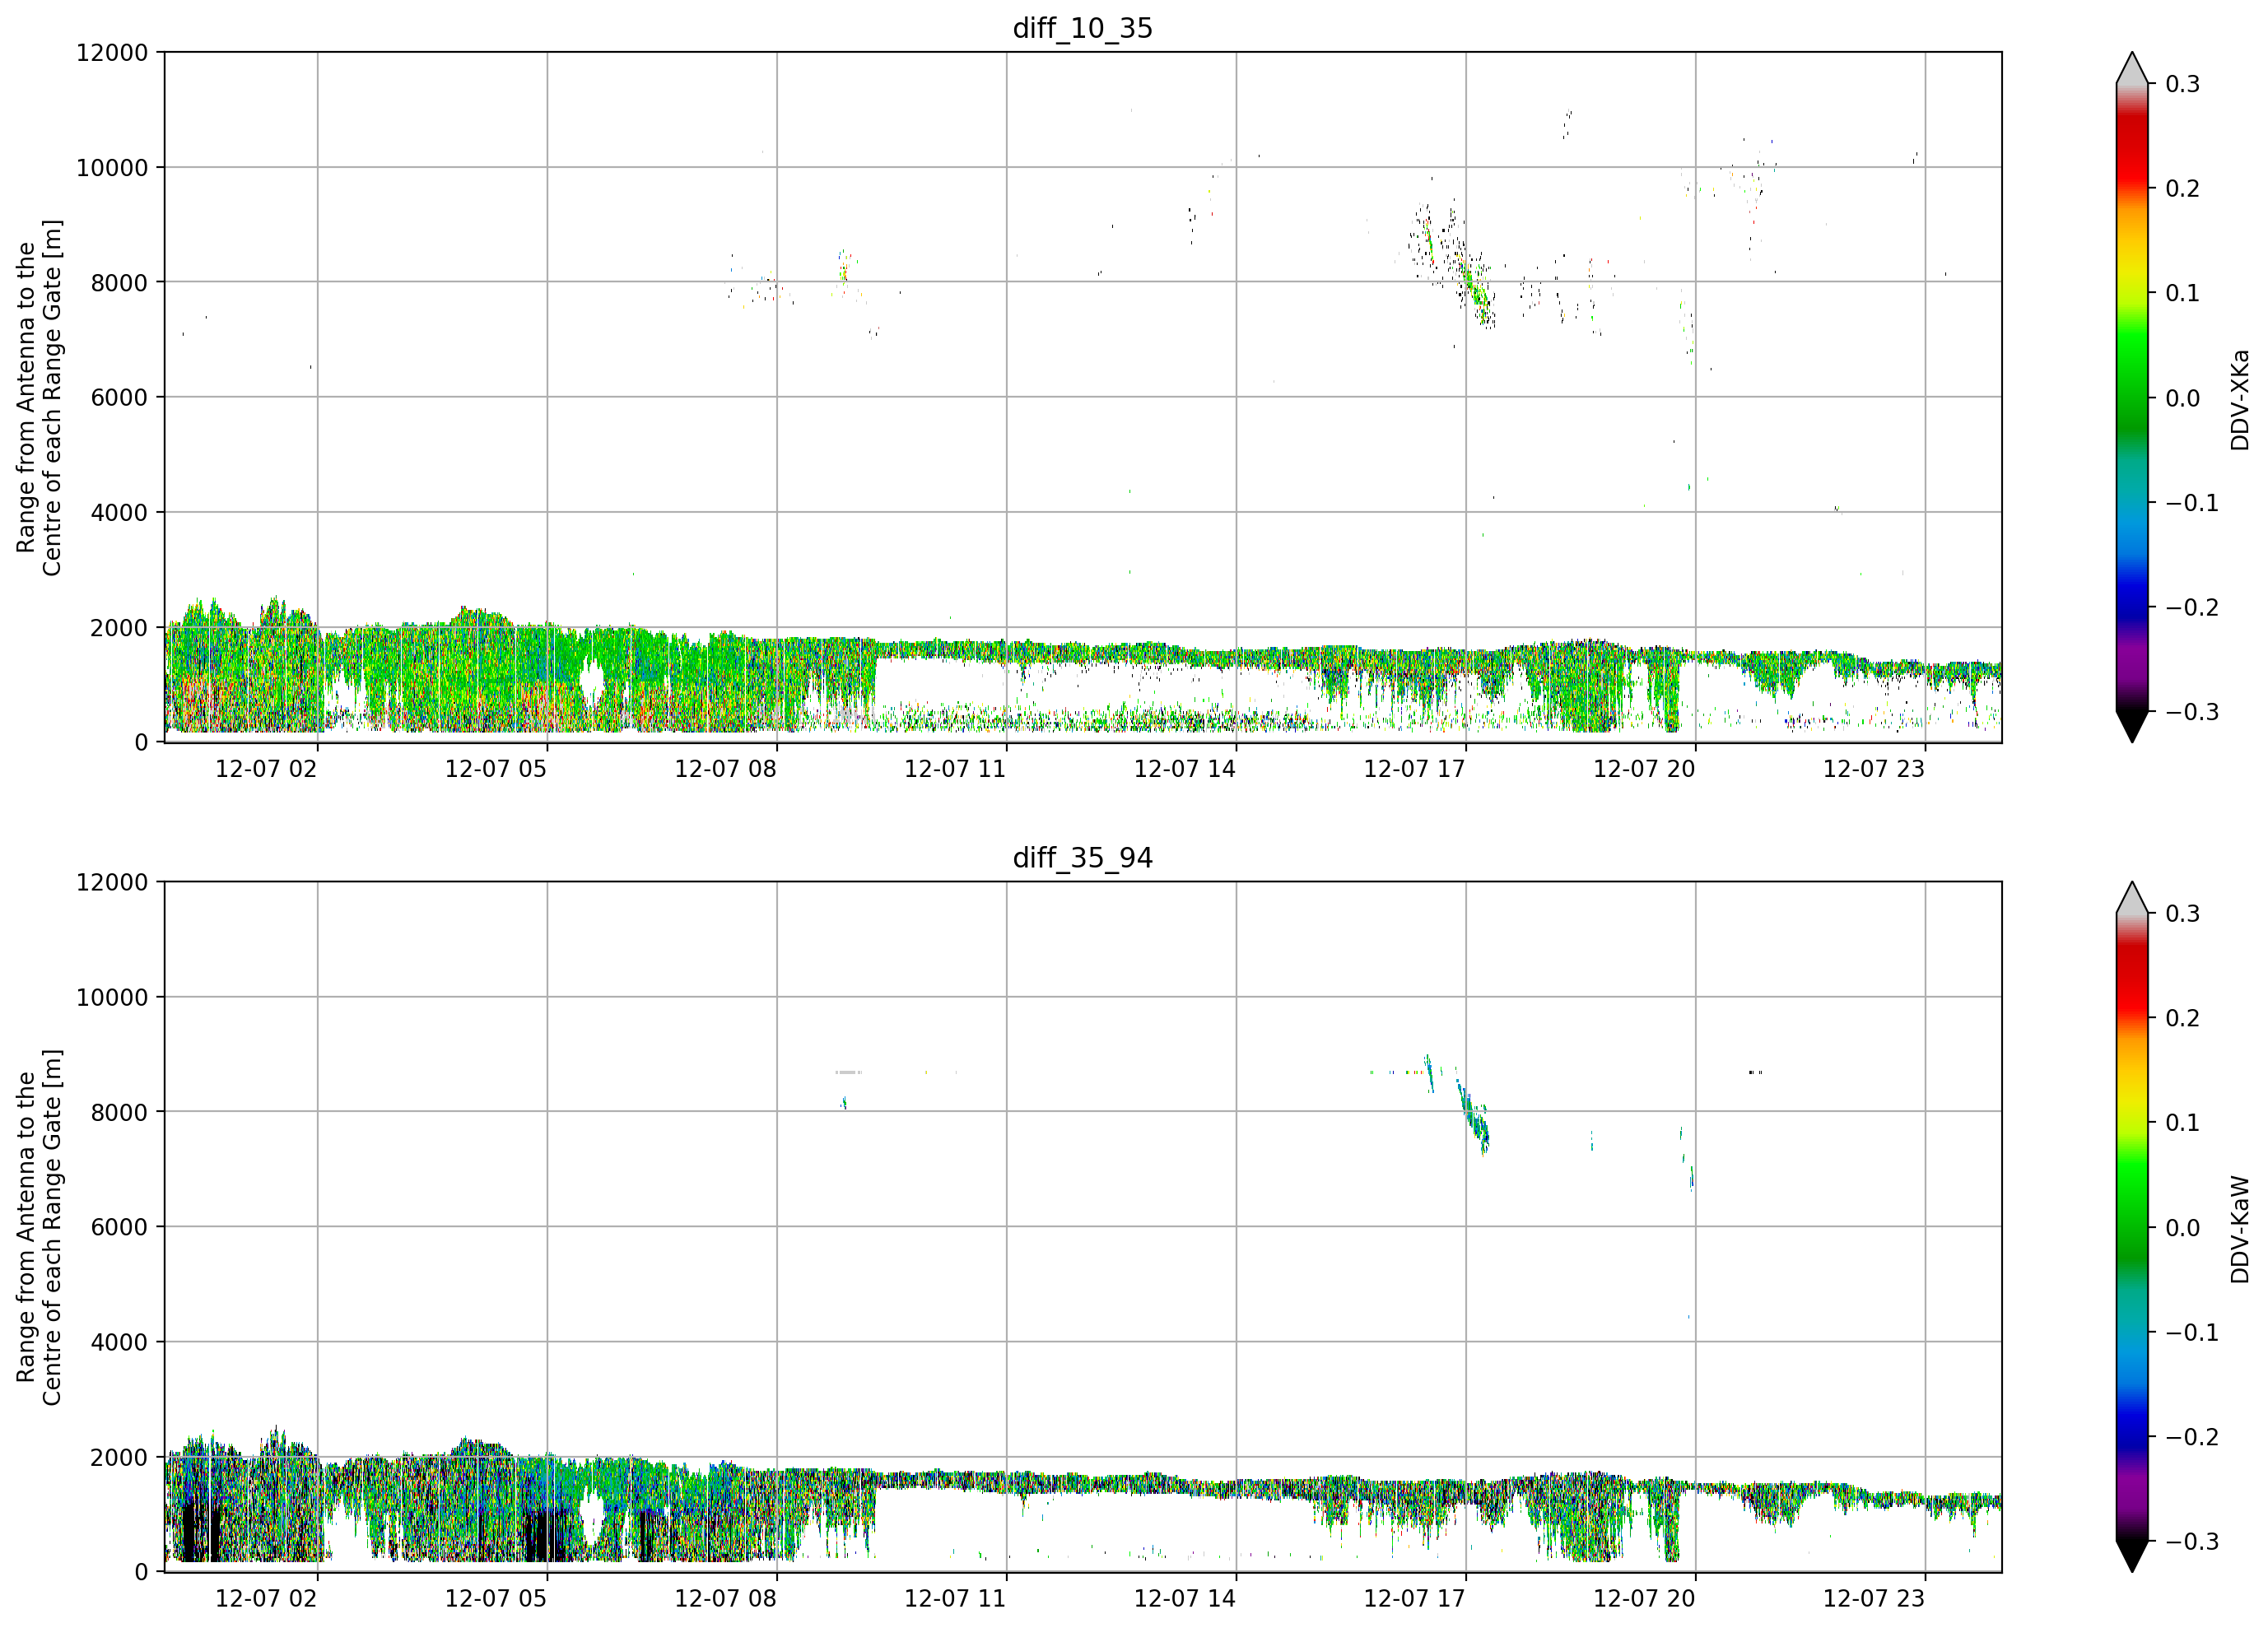The height and width of the screenshot is (1628, 2268).
Task: Click the gray upper extend arrow of the DDV-KaW colorbar
Action: (2132, 899)
